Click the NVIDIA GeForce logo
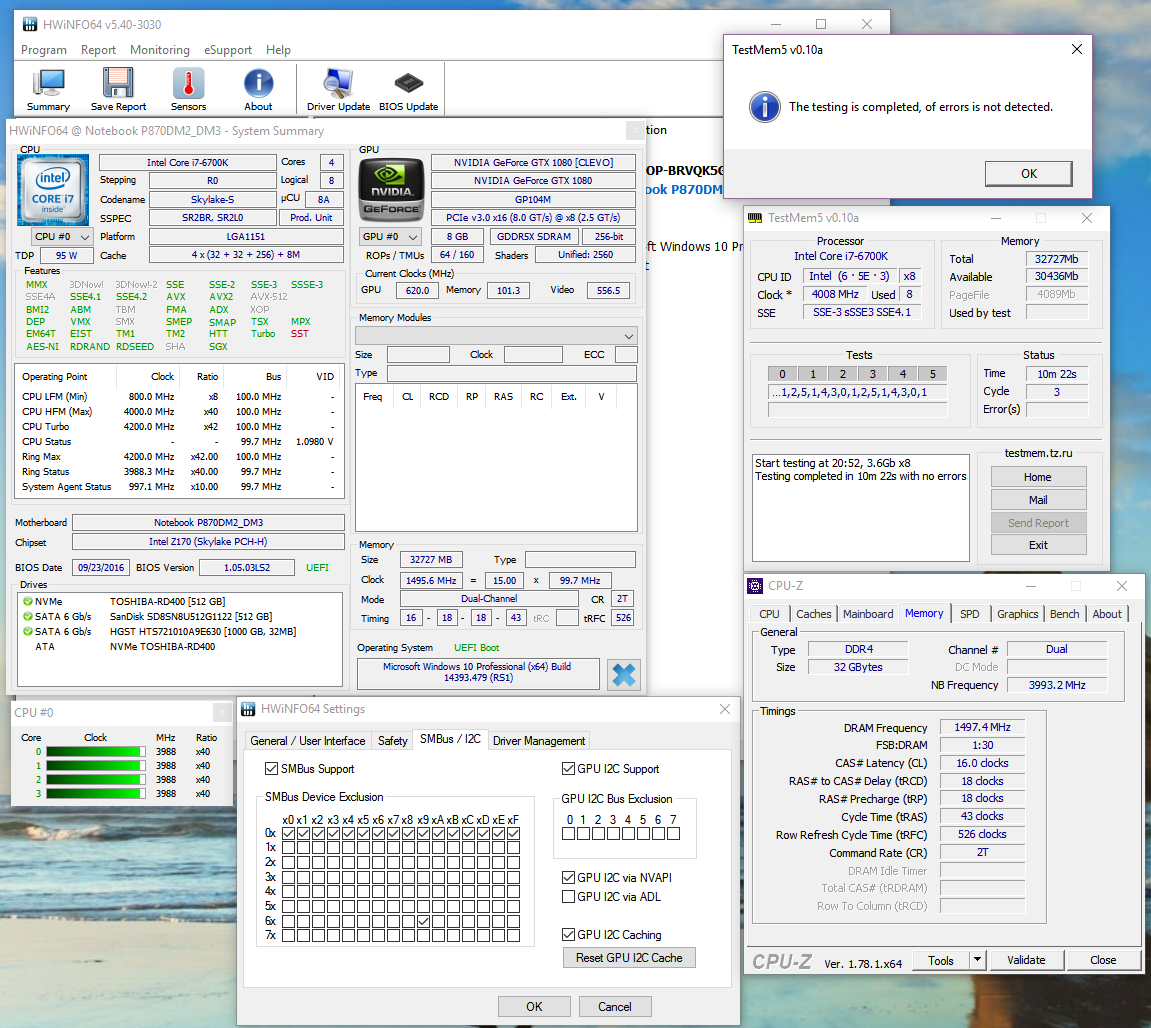The image size is (1151, 1028). tap(391, 189)
